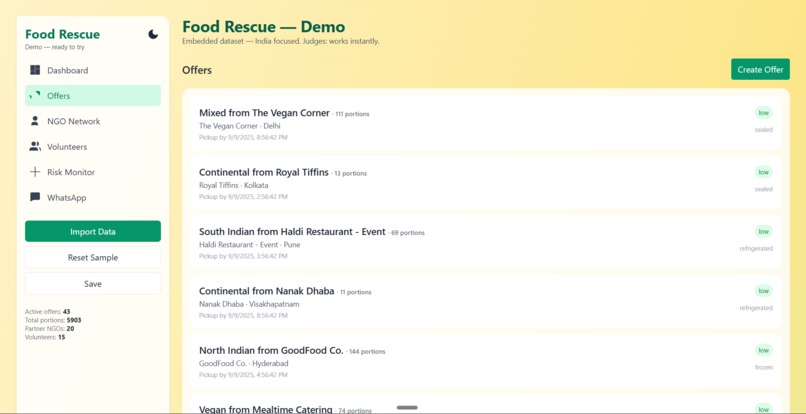Click Haldi Restaurant - Event · Pune line

click(x=249, y=244)
